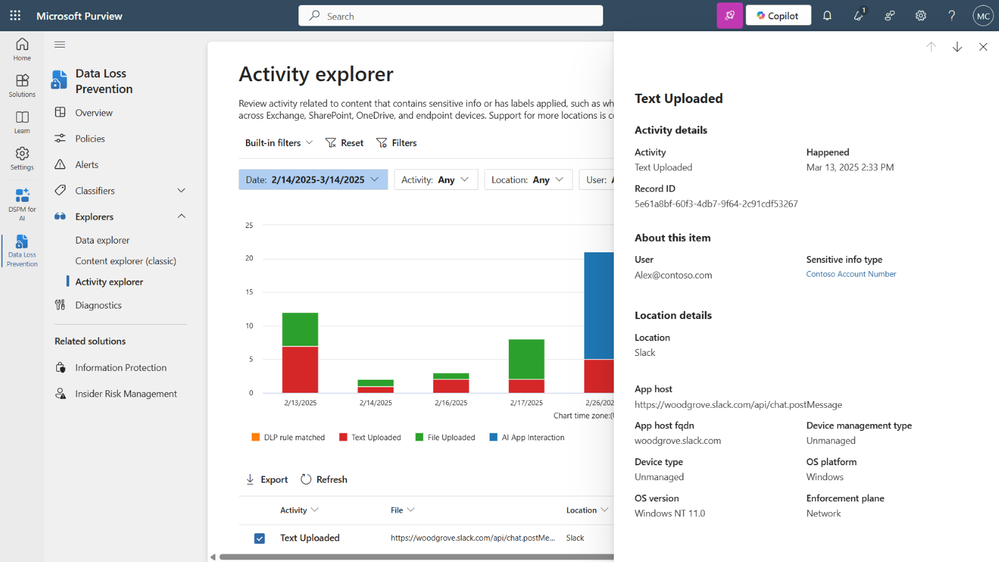The width and height of the screenshot is (999, 562).
Task: Click the Copilot button
Action: pyautogui.click(x=778, y=15)
